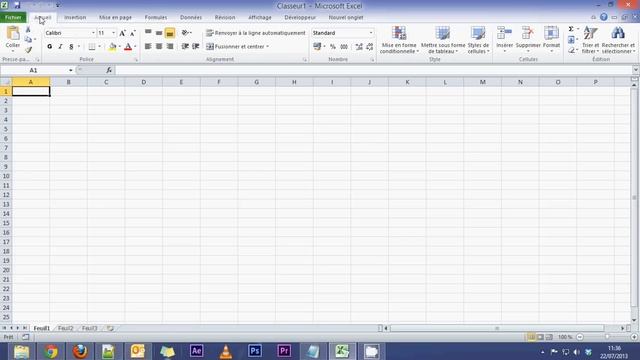
Task: Toggle underline S formatting
Action: click(x=71, y=47)
